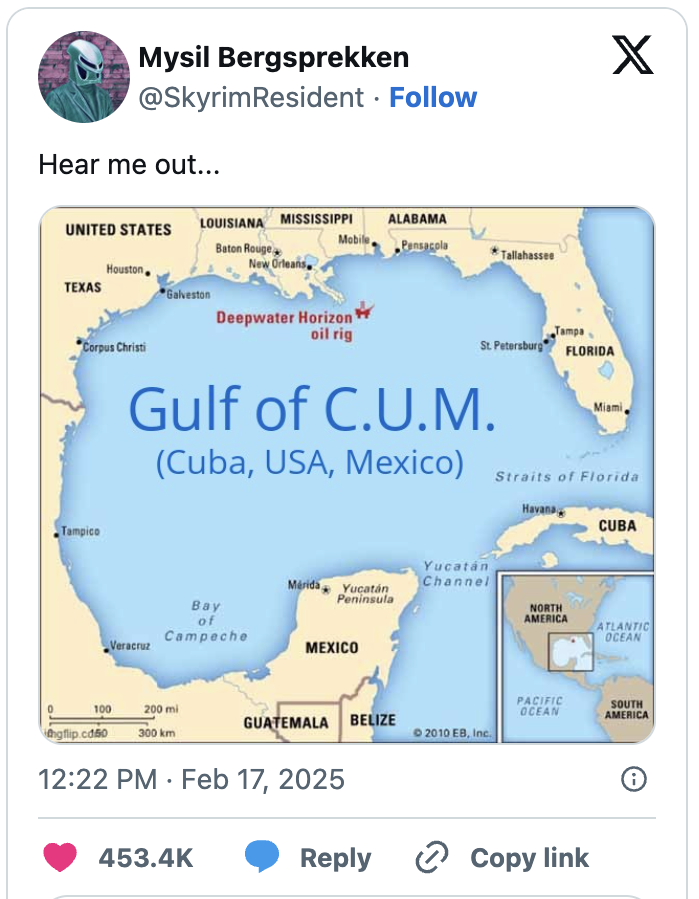This screenshot has width=699, height=899.
Task: Click the 453.4K like count
Action: (146, 858)
